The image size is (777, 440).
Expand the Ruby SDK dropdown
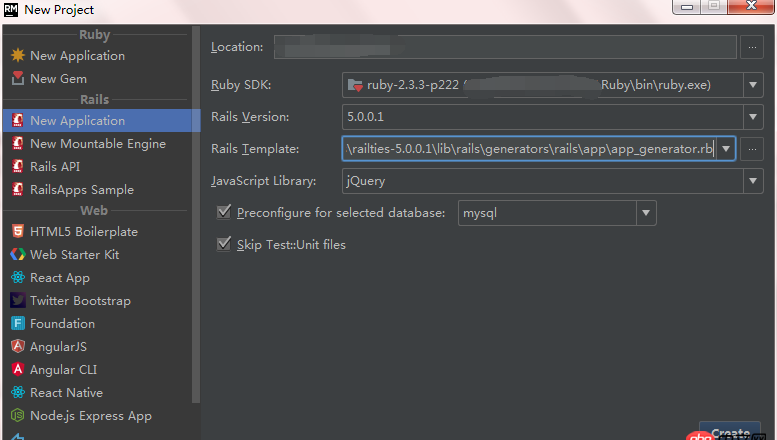coord(753,86)
